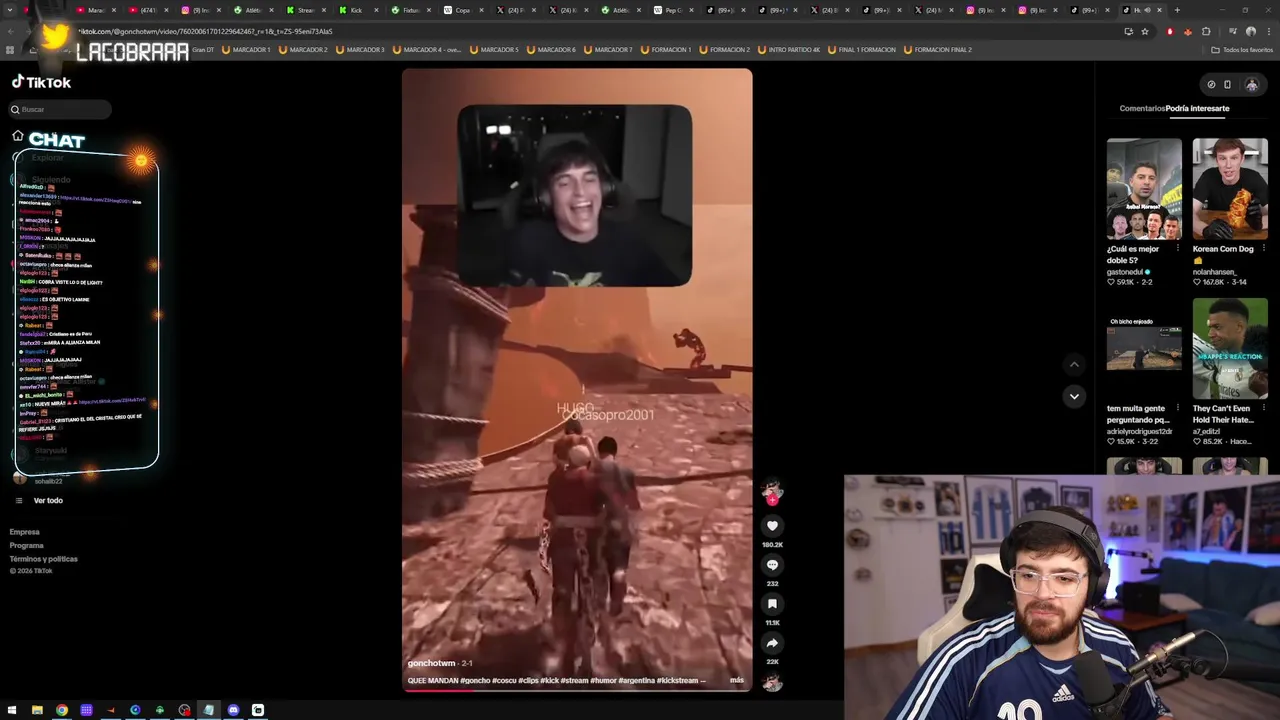Open Chrome profile avatar in toolbar
The height and width of the screenshot is (720, 1280).
click(x=1251, y=31)
